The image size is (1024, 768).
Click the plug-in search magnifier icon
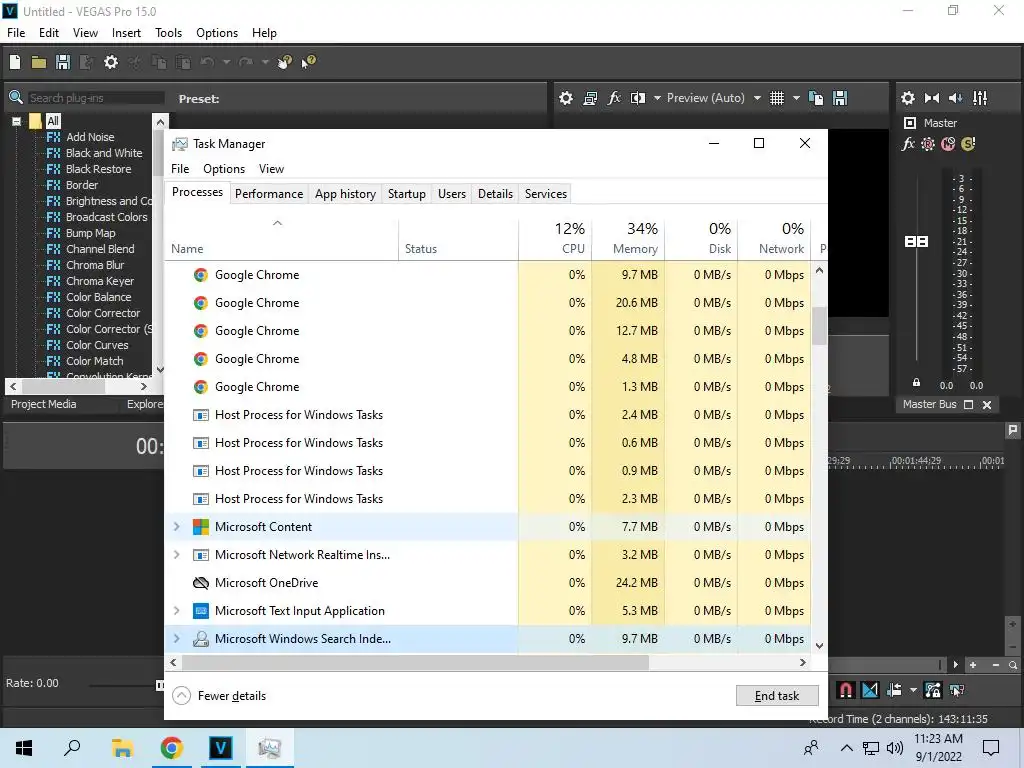click(16, 98)
